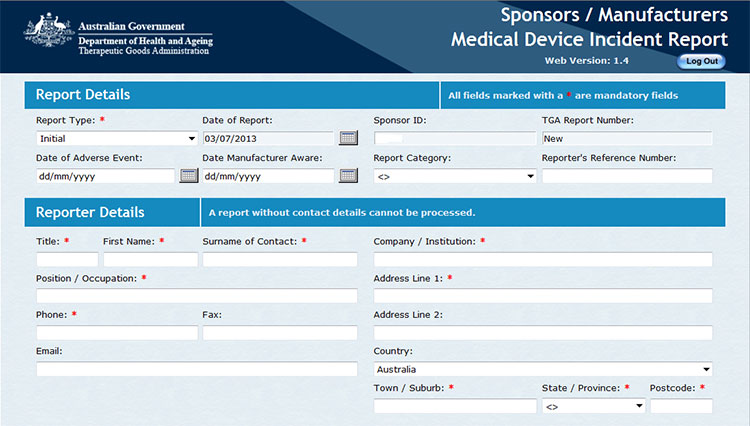Open calendar for Date of Adverse Event
Screen dimensions: 750x426
click(189, 176)
